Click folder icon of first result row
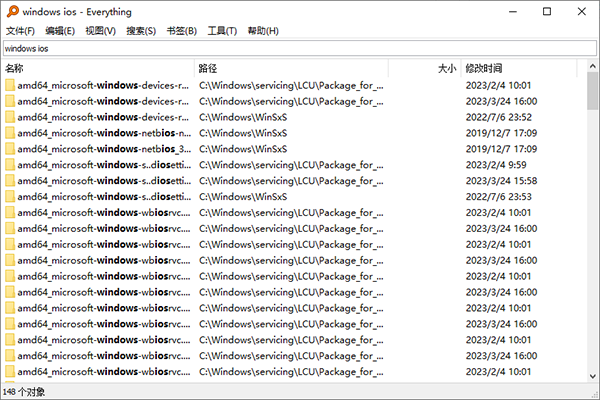Image resolution: width=600 pixels, height=400 pixels. pos(10,85)
